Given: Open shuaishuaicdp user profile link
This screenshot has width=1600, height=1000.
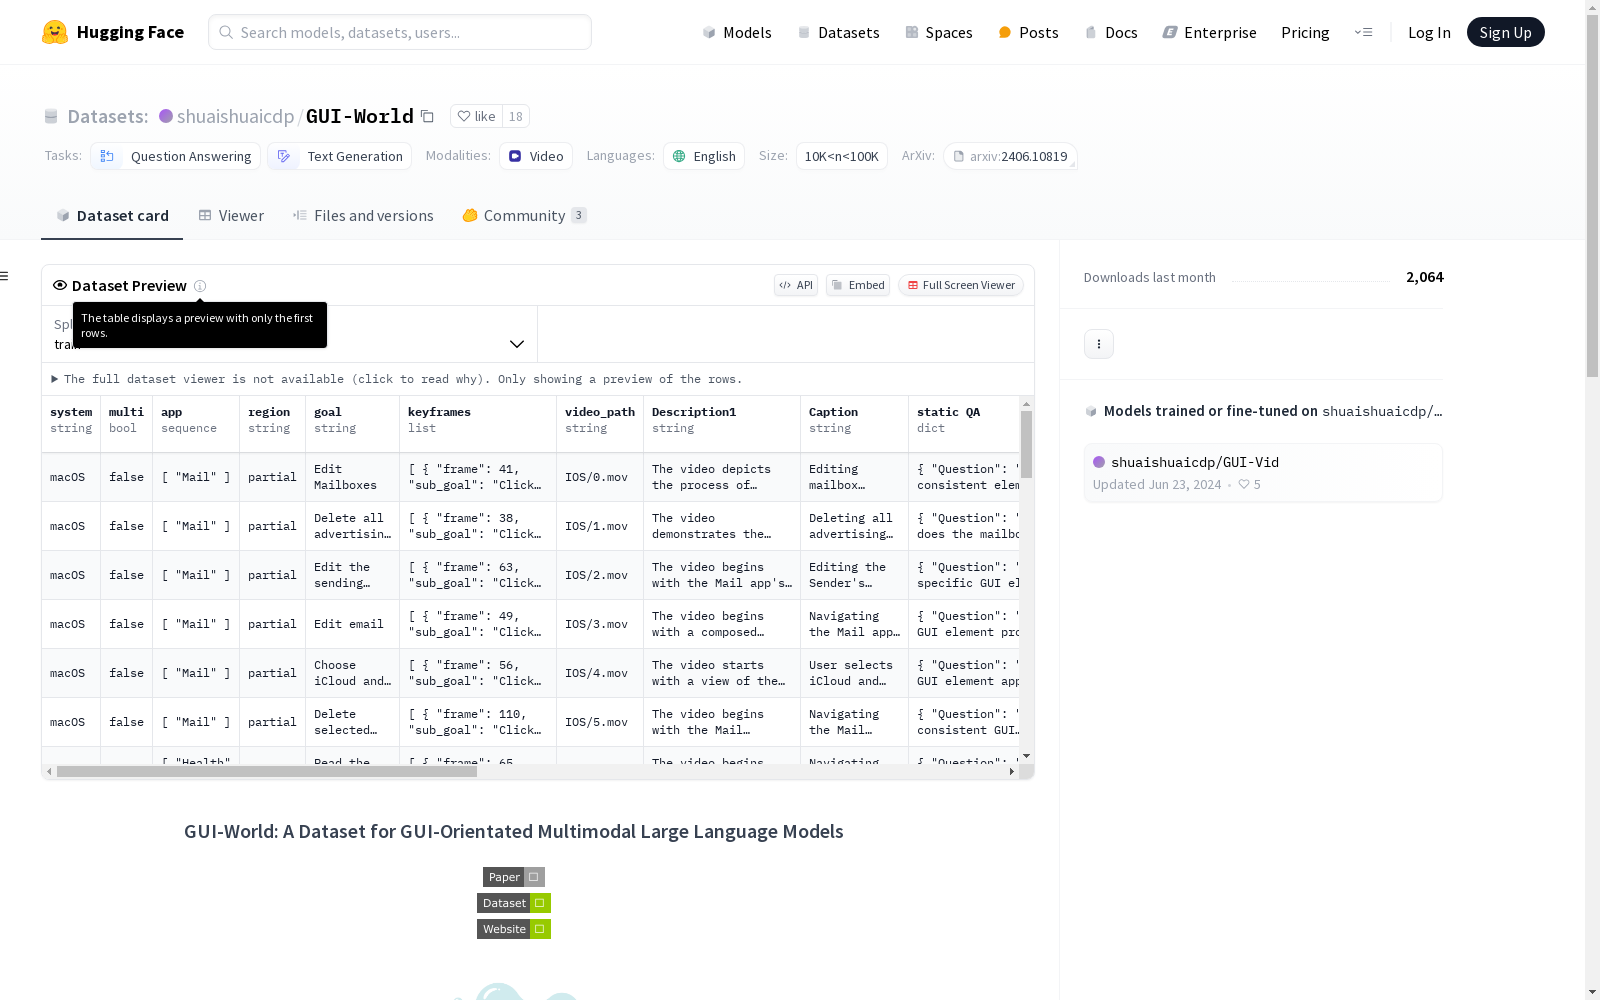Looking at the screenshot, I should [x=235, y=116].
